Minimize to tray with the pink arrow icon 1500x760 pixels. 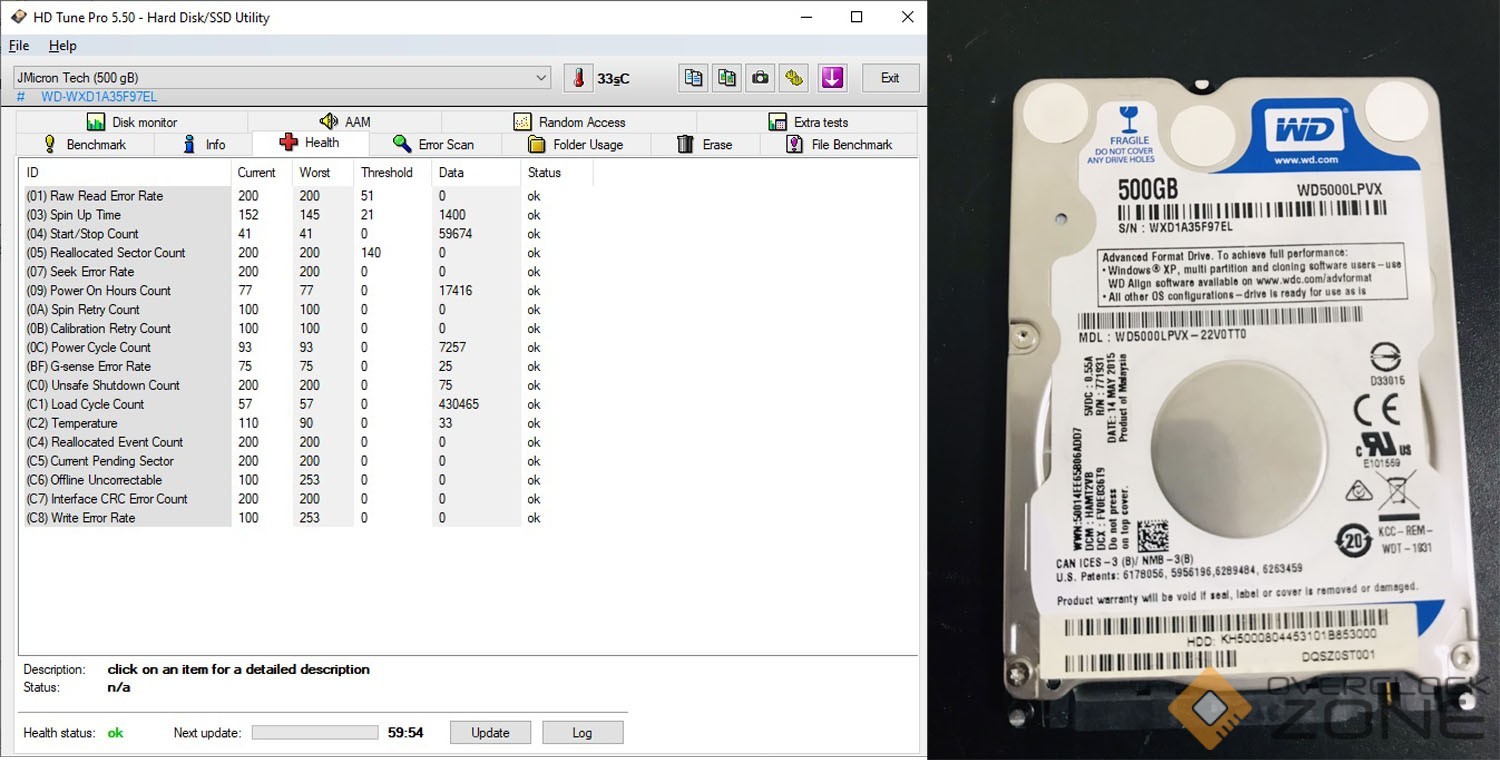[x=832, y=78]
